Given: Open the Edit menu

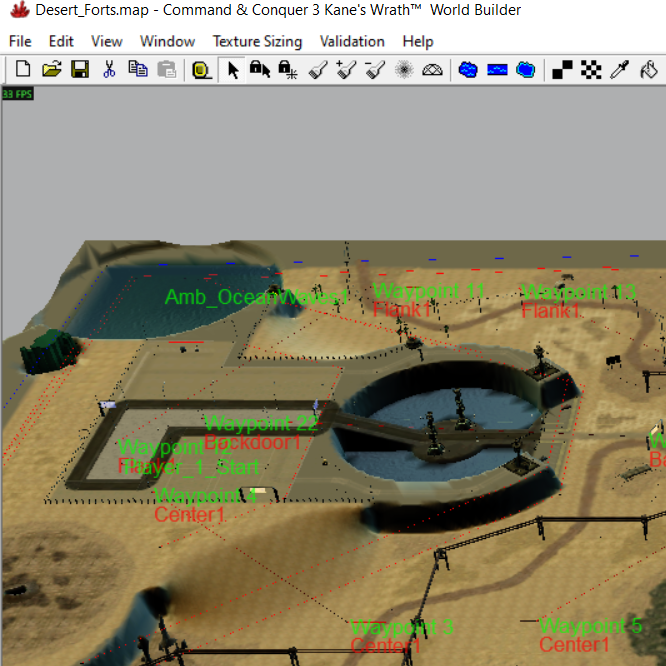Looking at the screenshot, I should point(61,41).
